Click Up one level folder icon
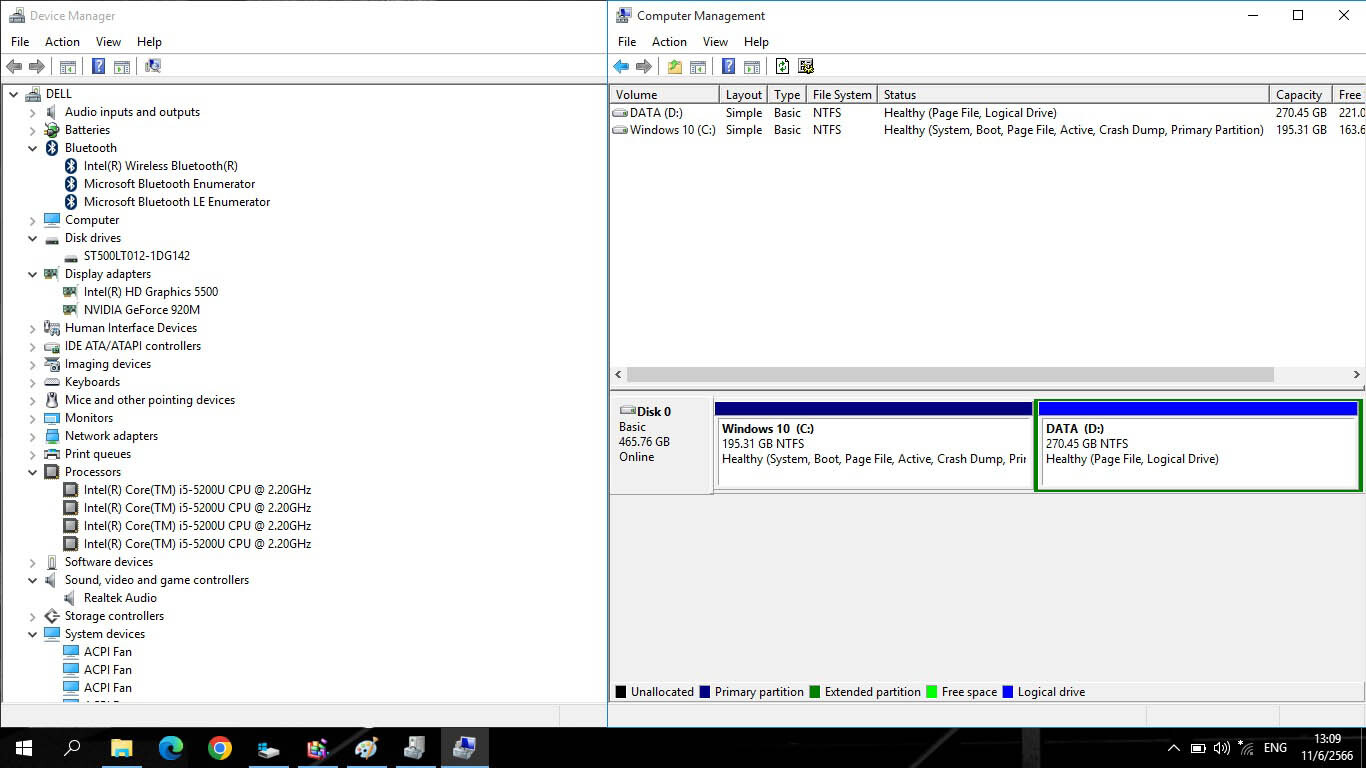The image size is (1366, 768). point(675,67)
